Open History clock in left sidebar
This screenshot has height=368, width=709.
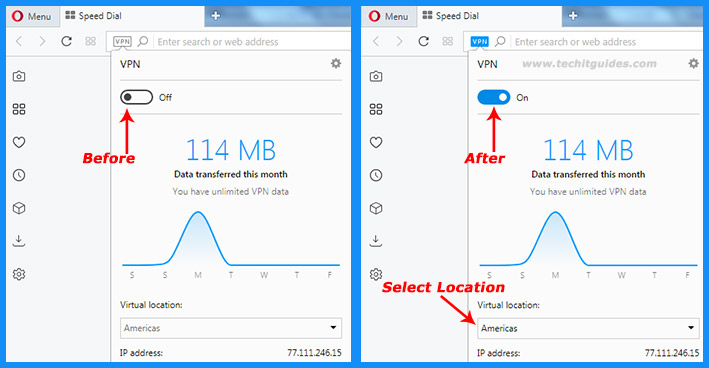click(x=19, y=175)
